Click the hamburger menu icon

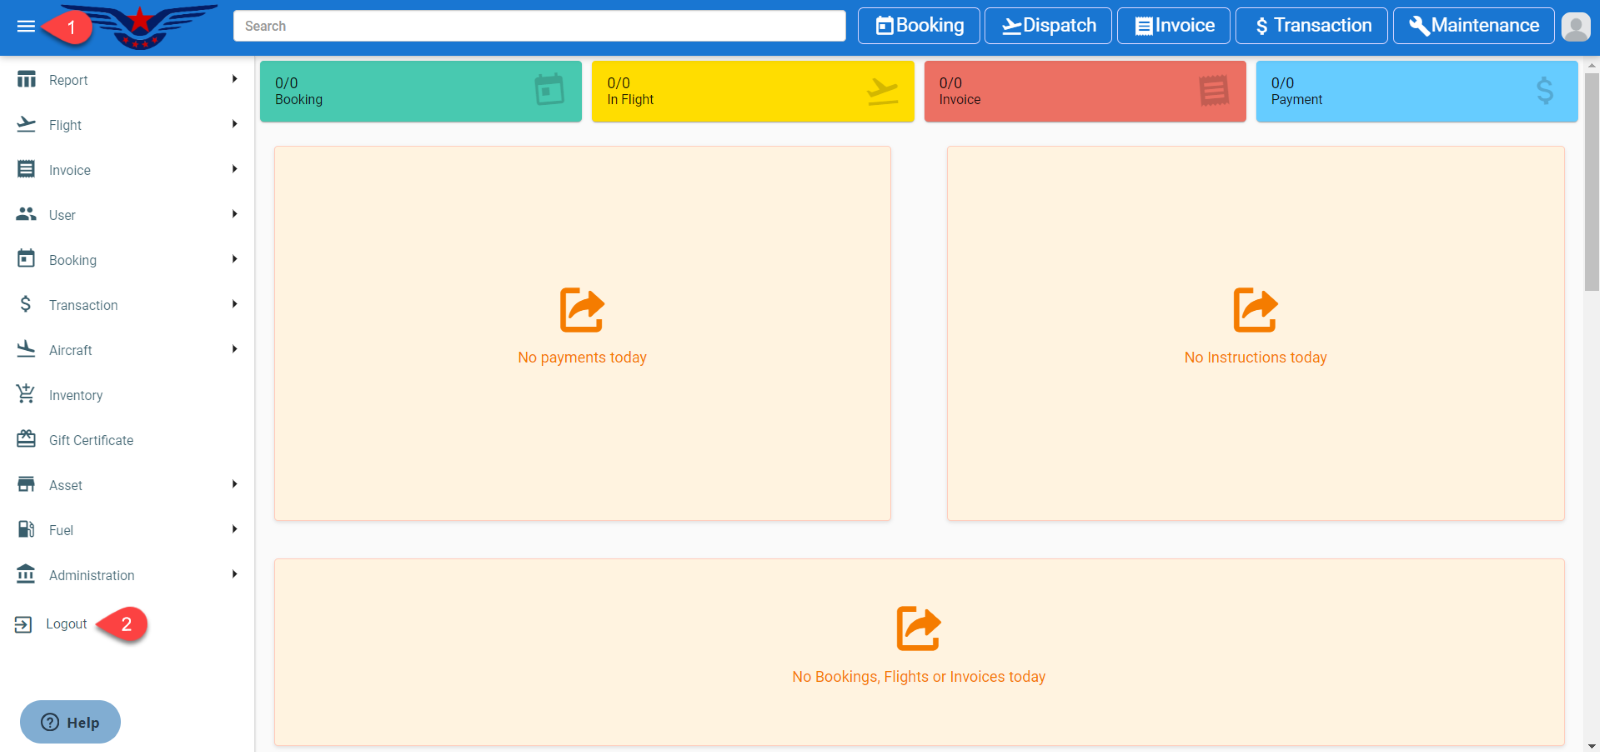[x=26, y=26]
